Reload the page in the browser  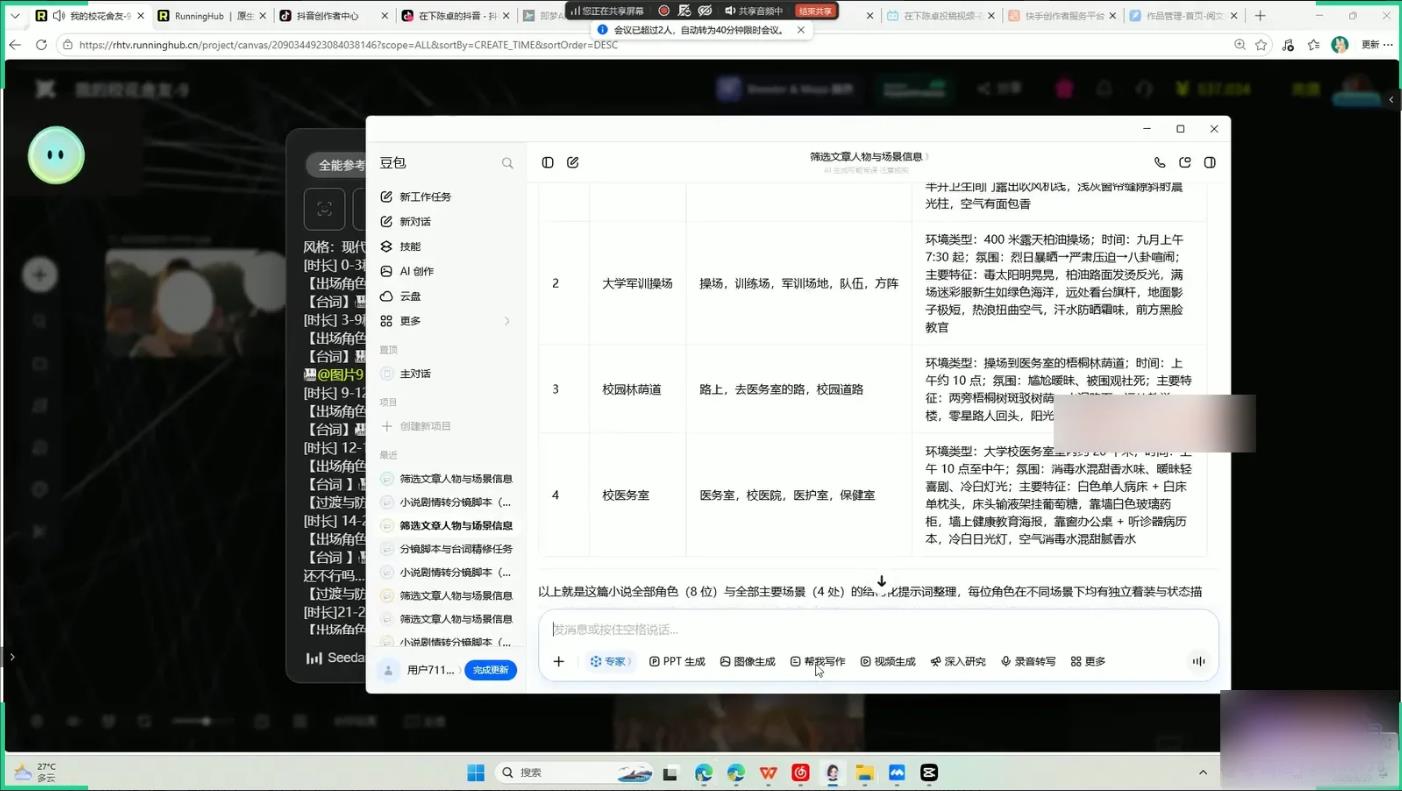(41, 45)
